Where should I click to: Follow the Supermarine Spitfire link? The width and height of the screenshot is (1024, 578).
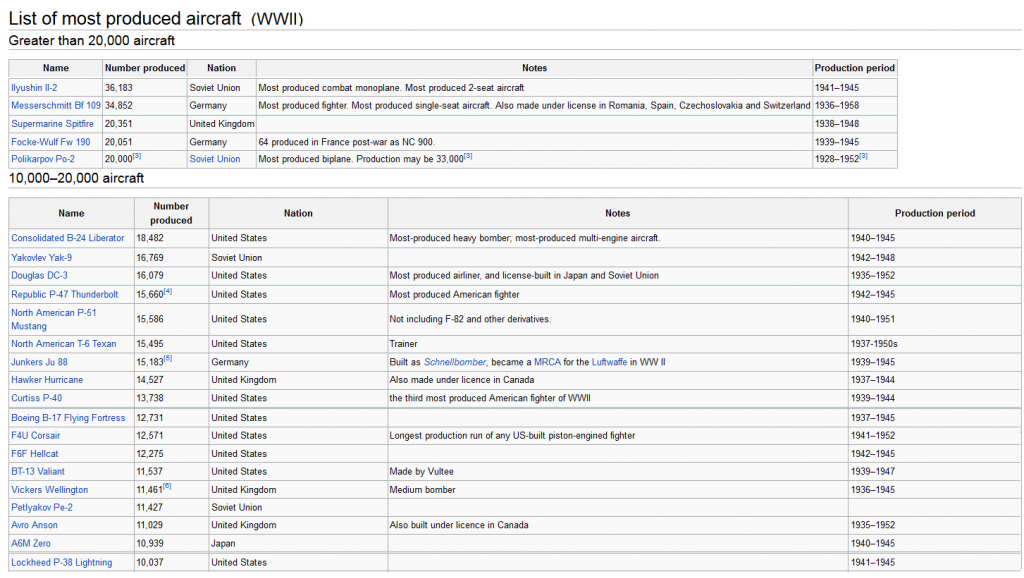tap(52, 123)
